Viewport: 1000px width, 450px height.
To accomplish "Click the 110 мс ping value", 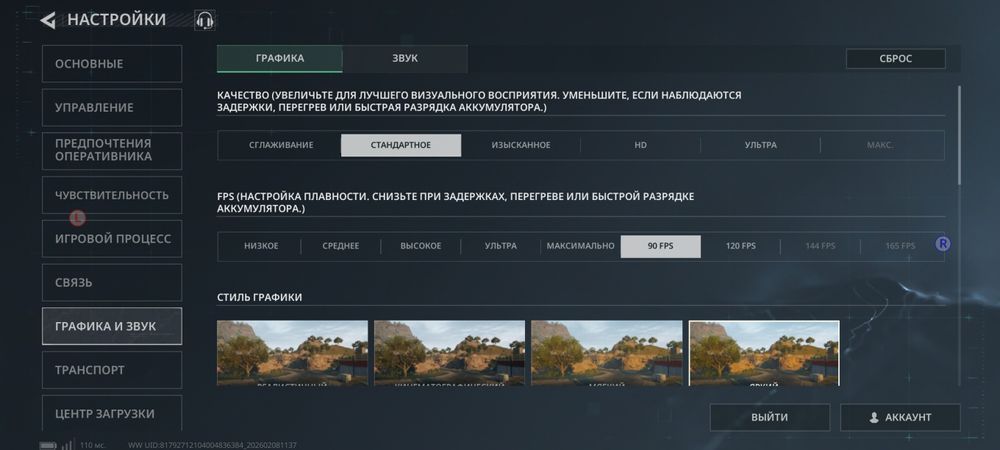I will 92,446.
